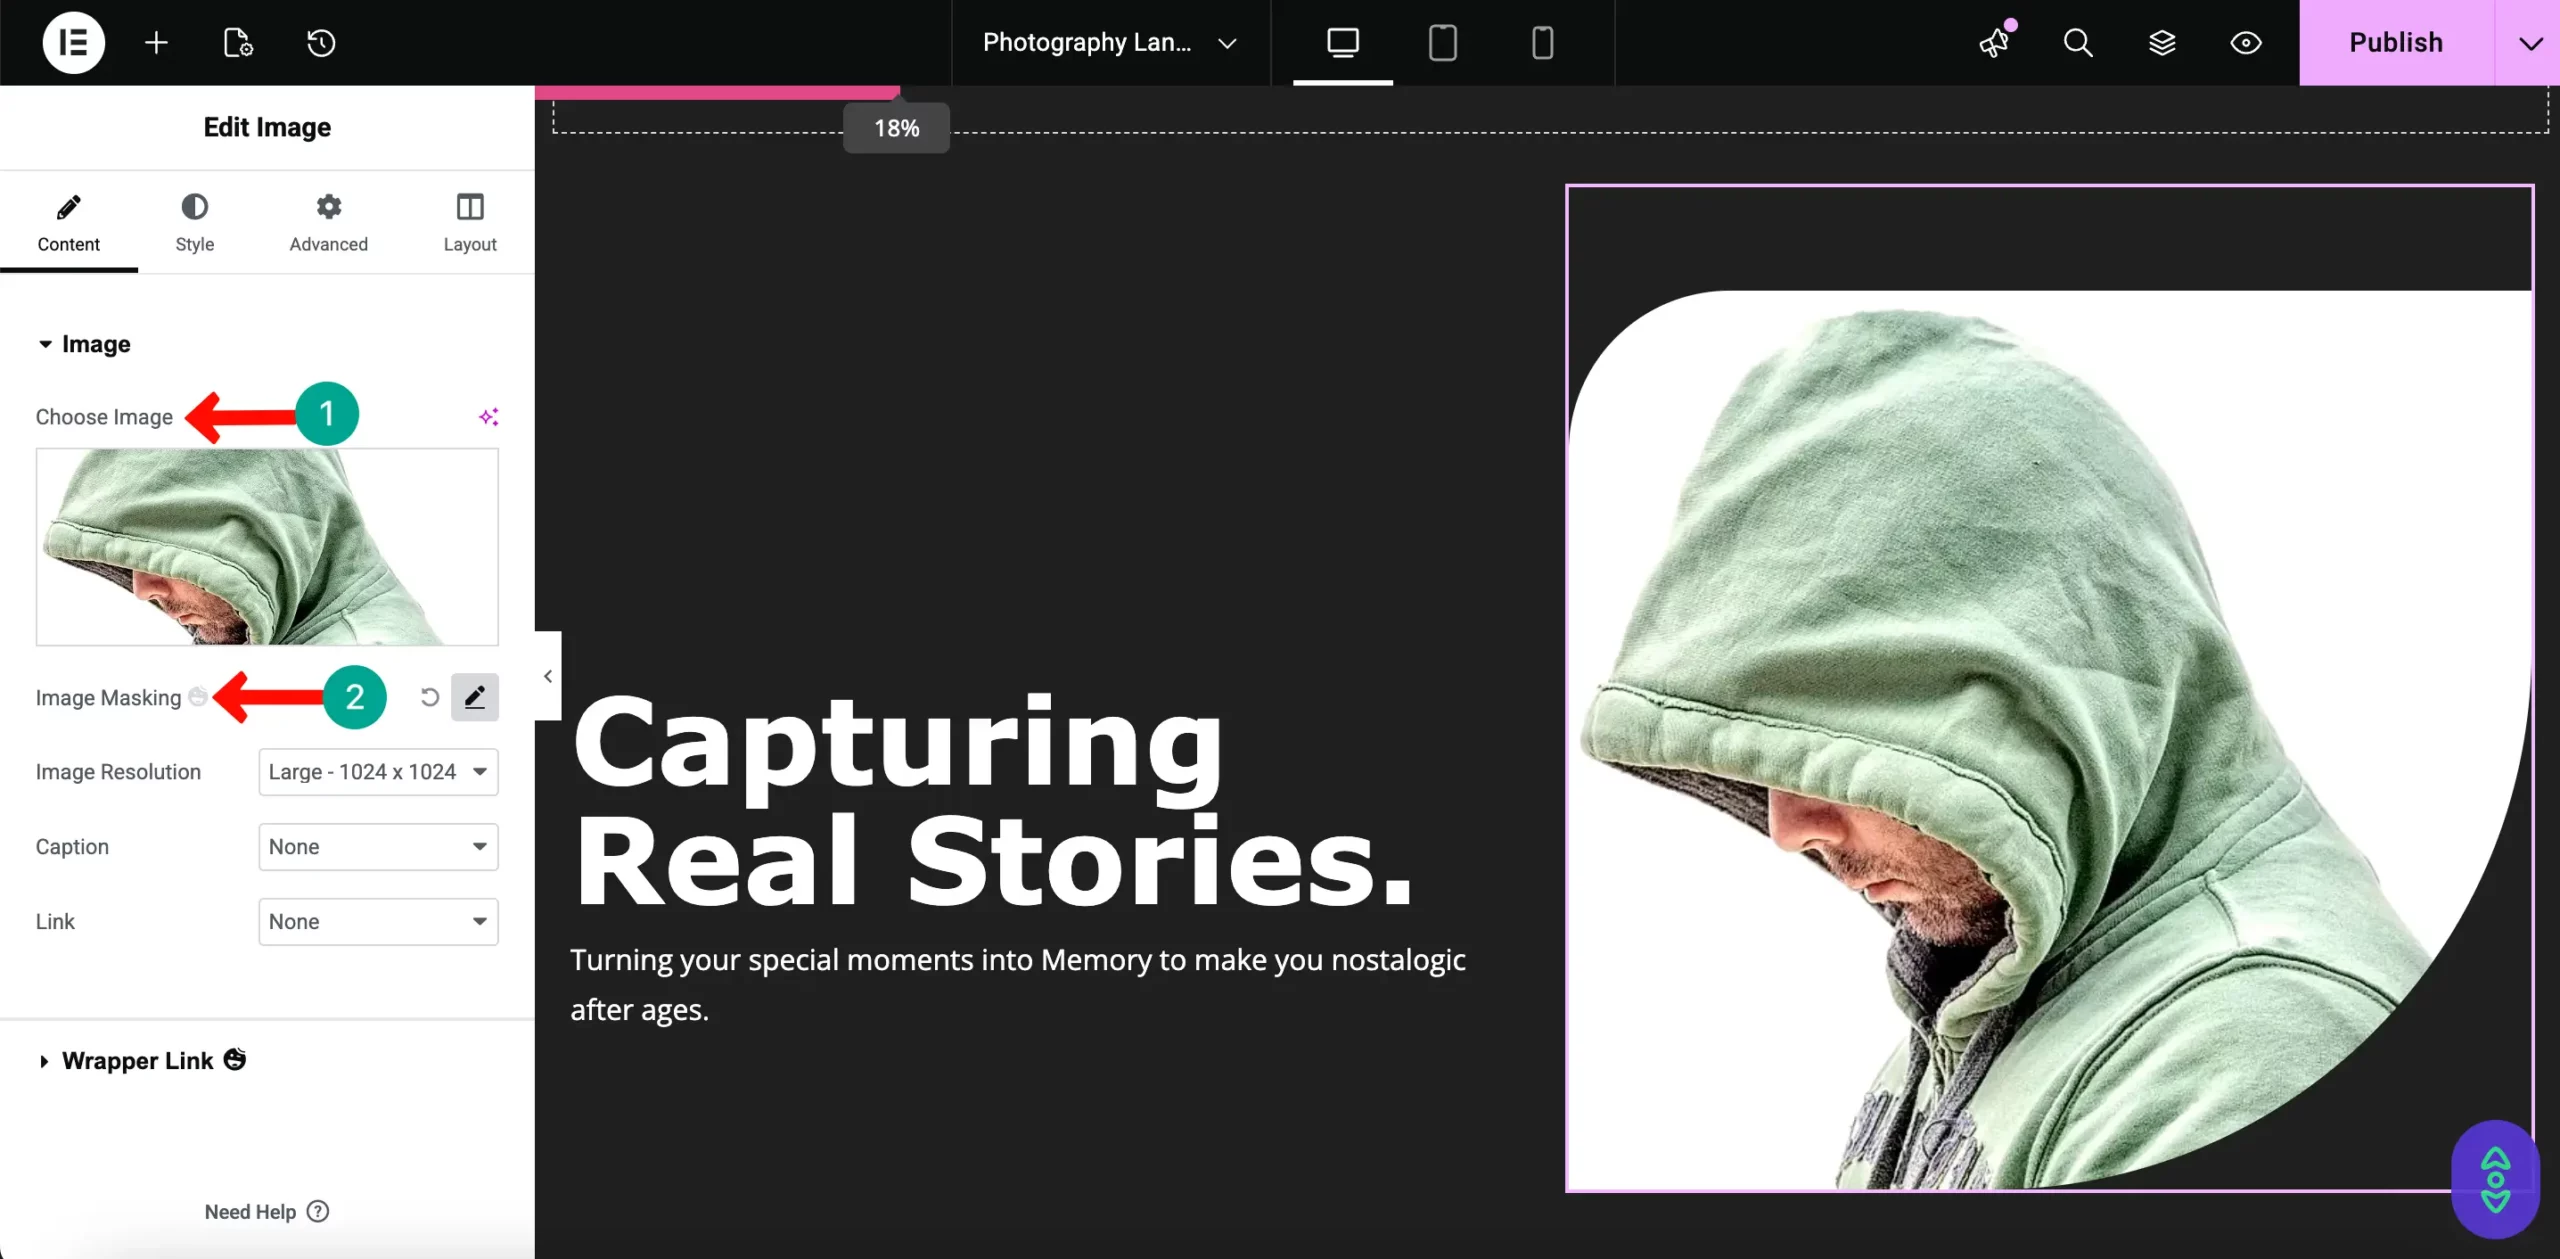Screen dimensions: 2560x1259
Task: Edit the image mask with the pencil icon
Action: [x=475, y=697]
